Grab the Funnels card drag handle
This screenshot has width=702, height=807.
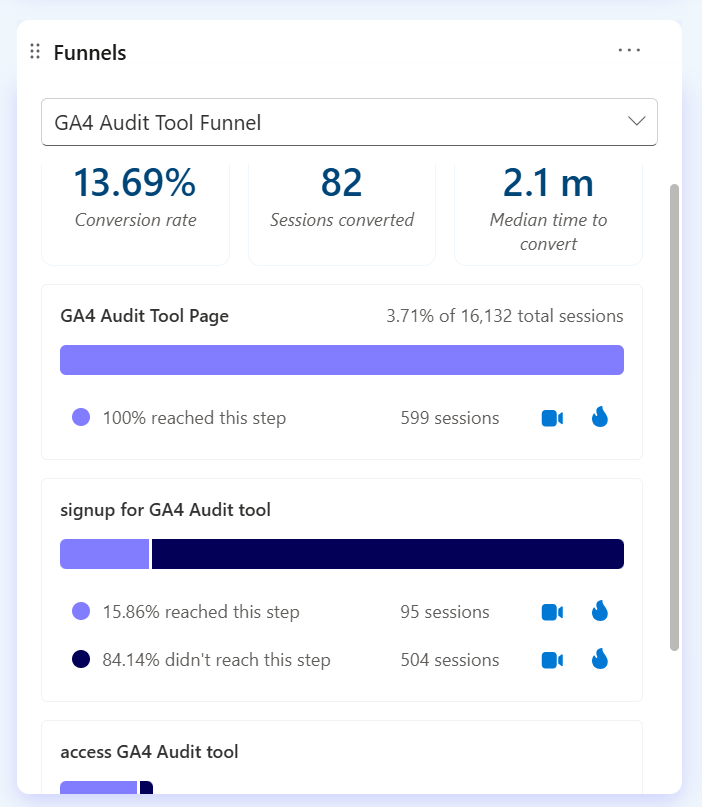point(35,51)
